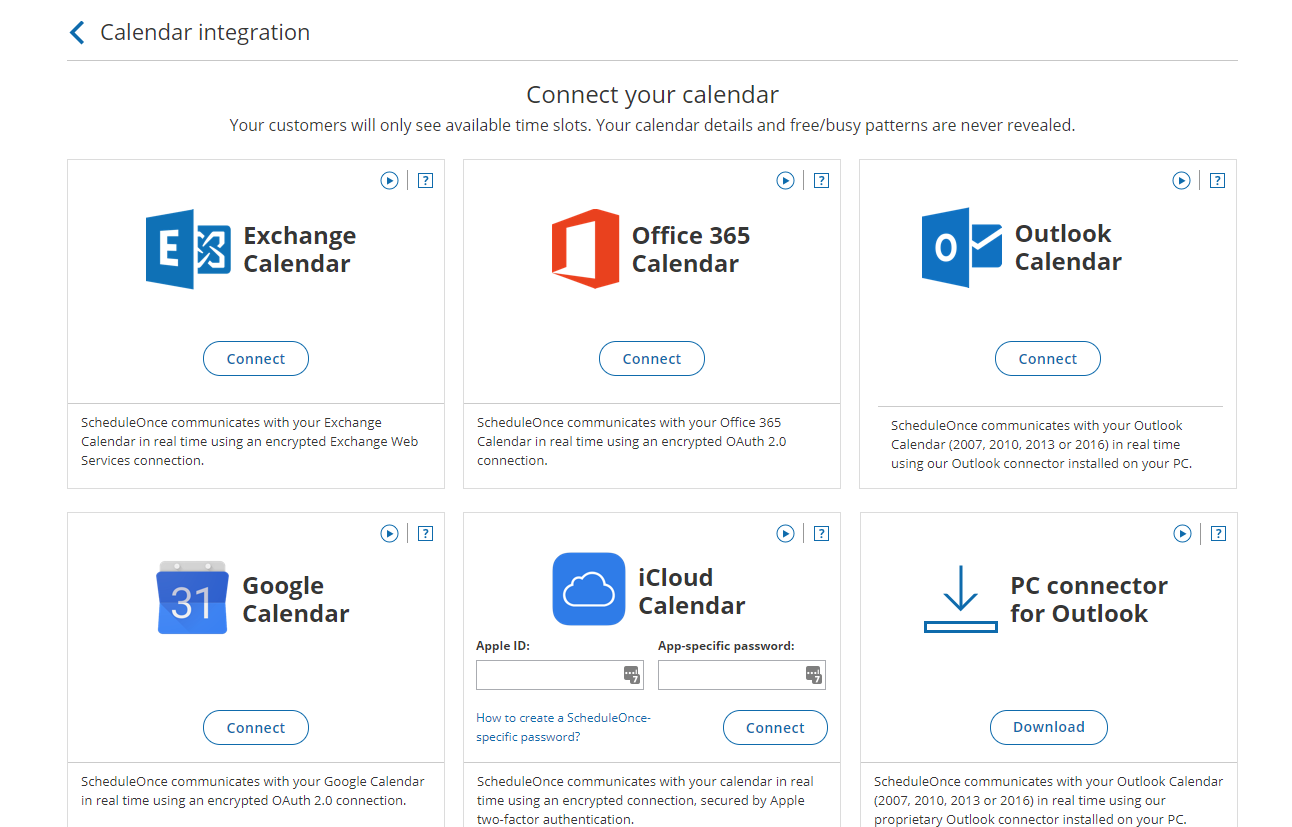Download the PC connector for Outlook
The image size is (1292, 827).
coord(1048,727)
